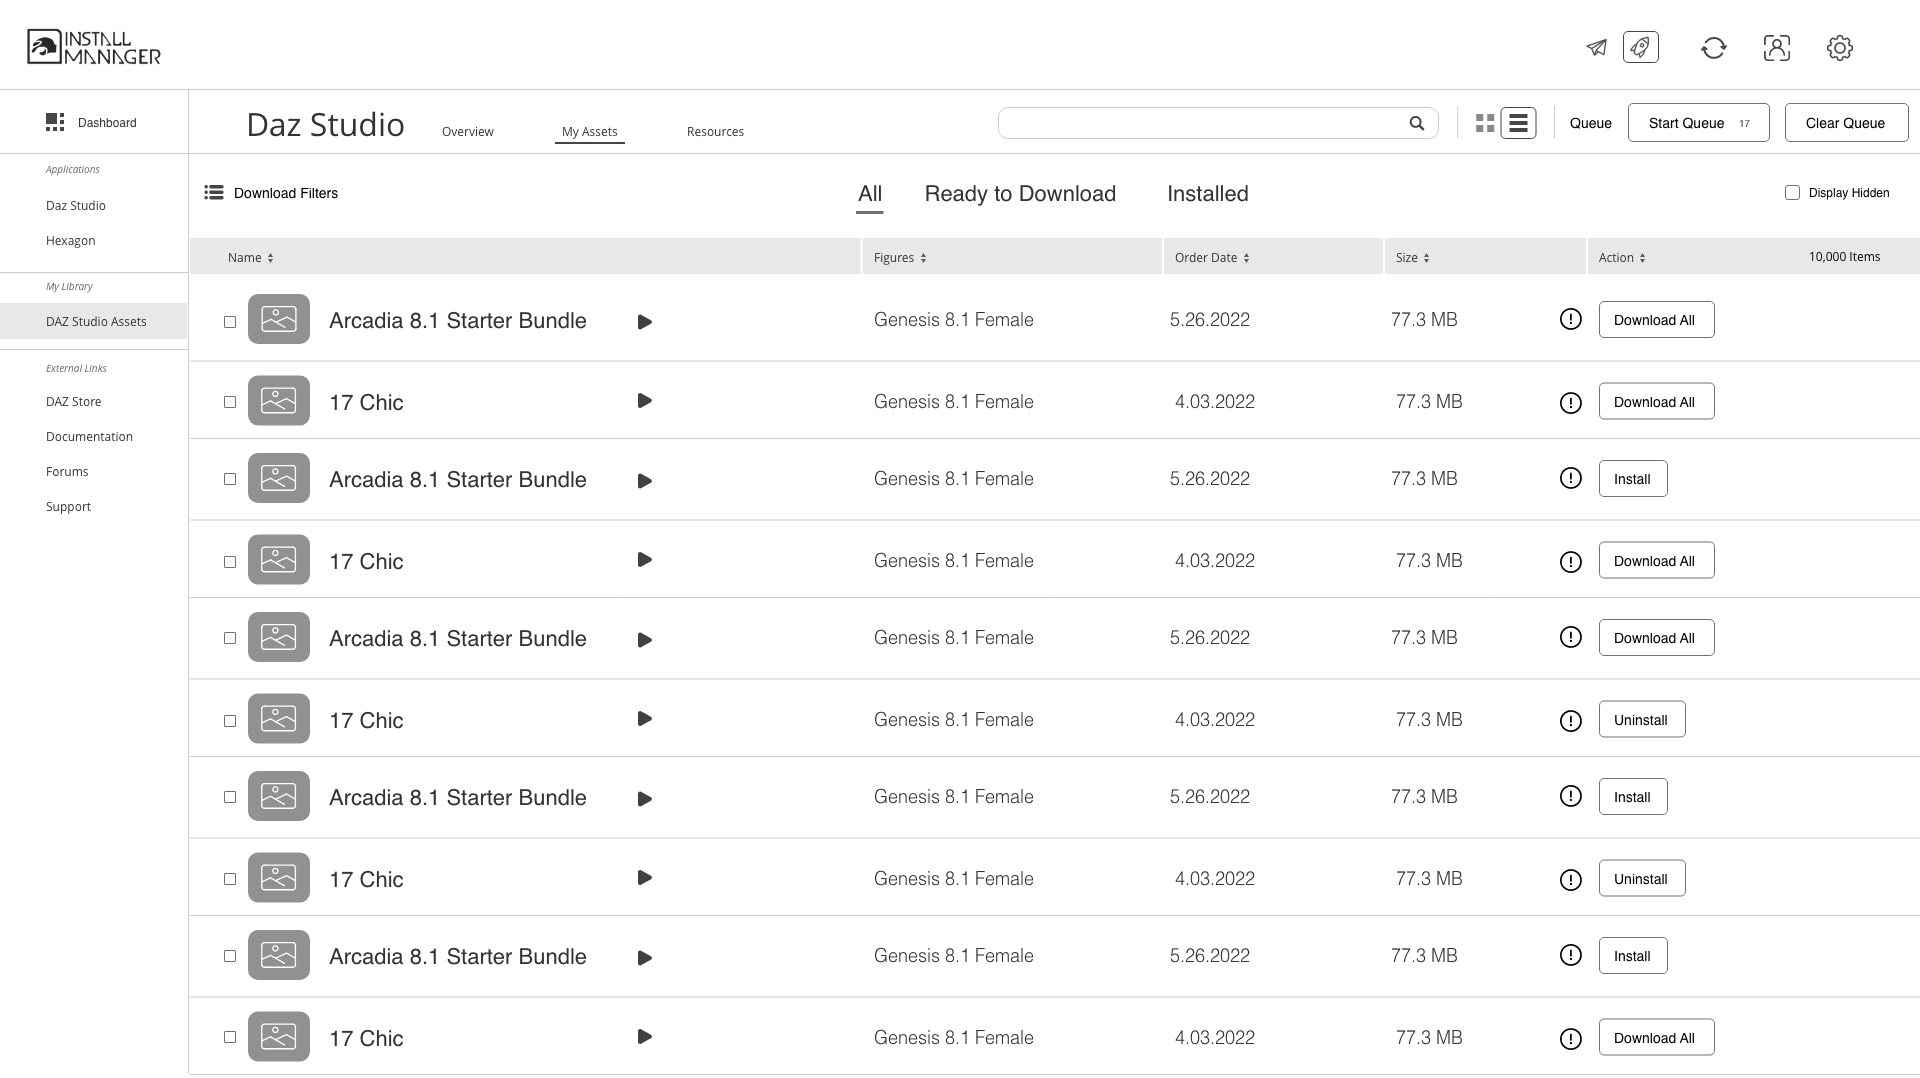The width and height of the screenshot is (1920, 1078).
Task: Expand the fifth row Arcadia triangle
Action: [x=645, y=640]
